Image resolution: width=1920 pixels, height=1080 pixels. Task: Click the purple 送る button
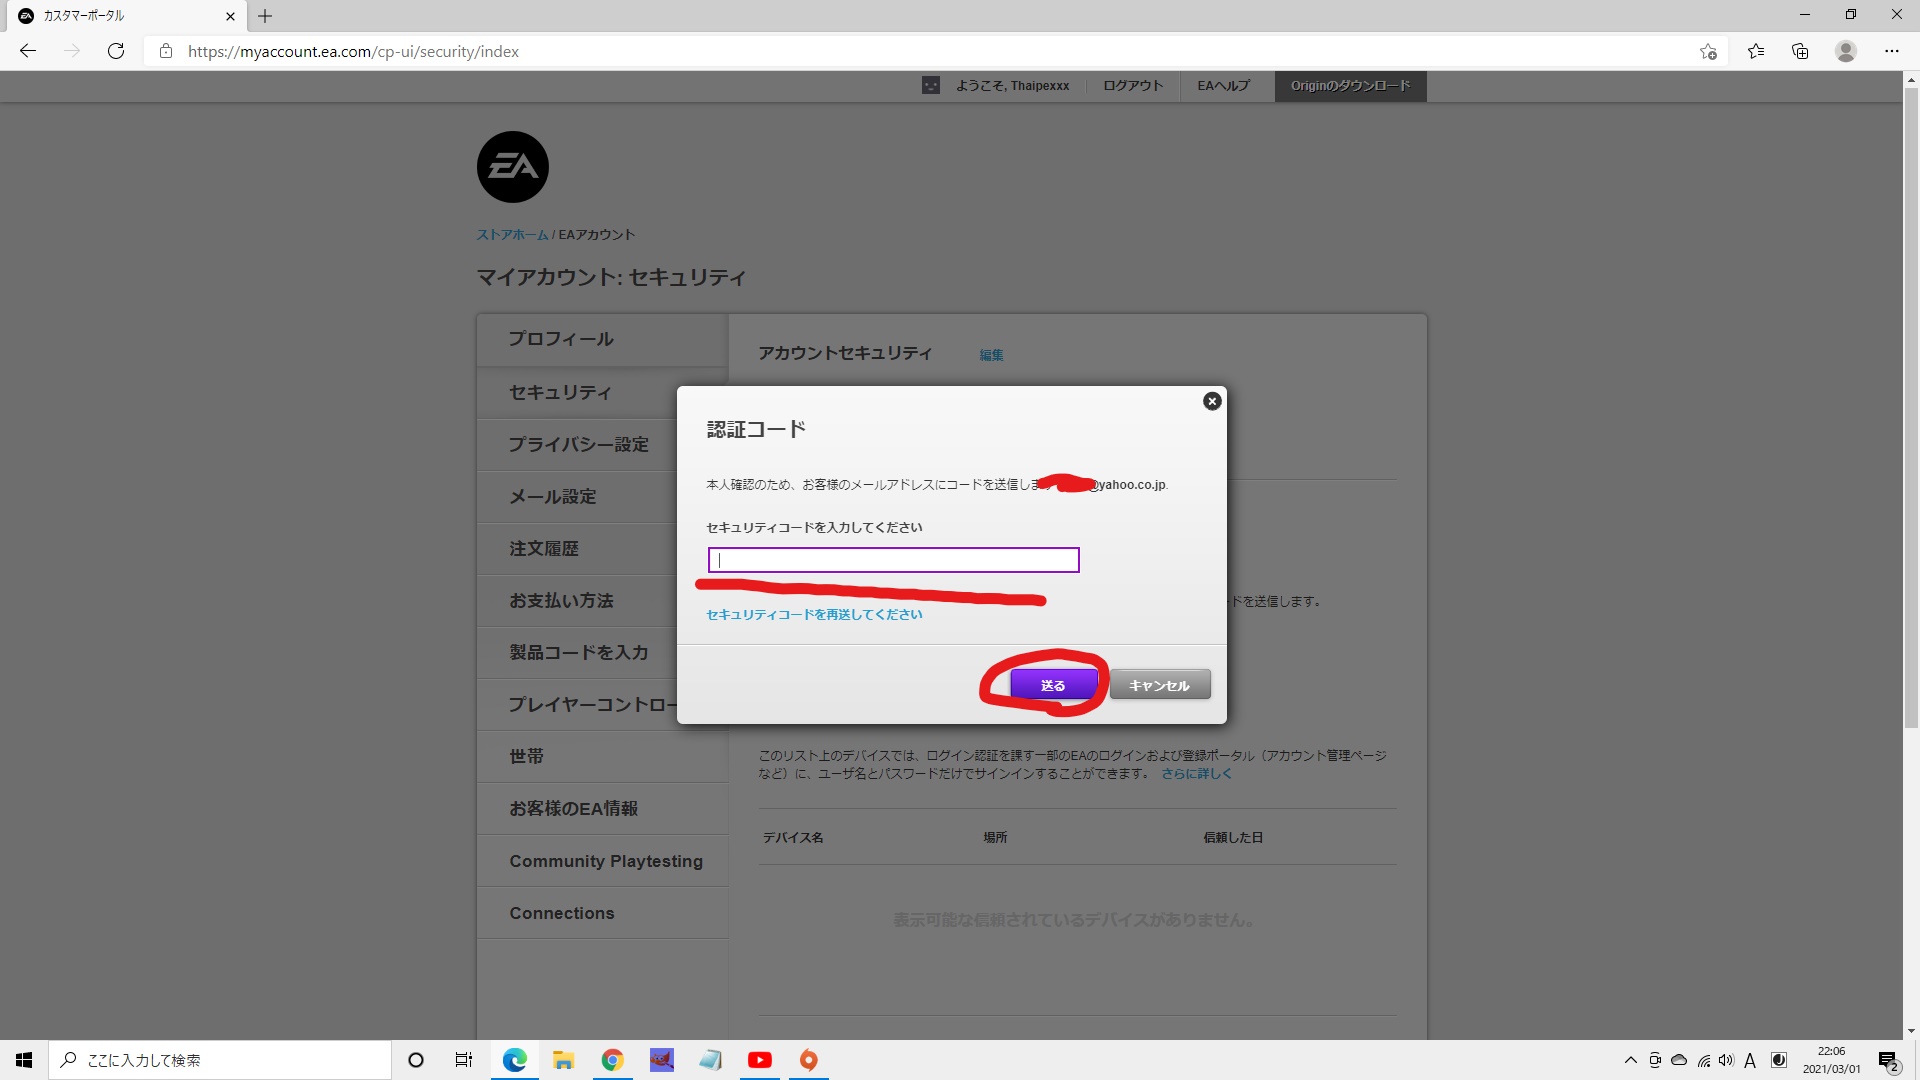click(x=1053, y=685)
